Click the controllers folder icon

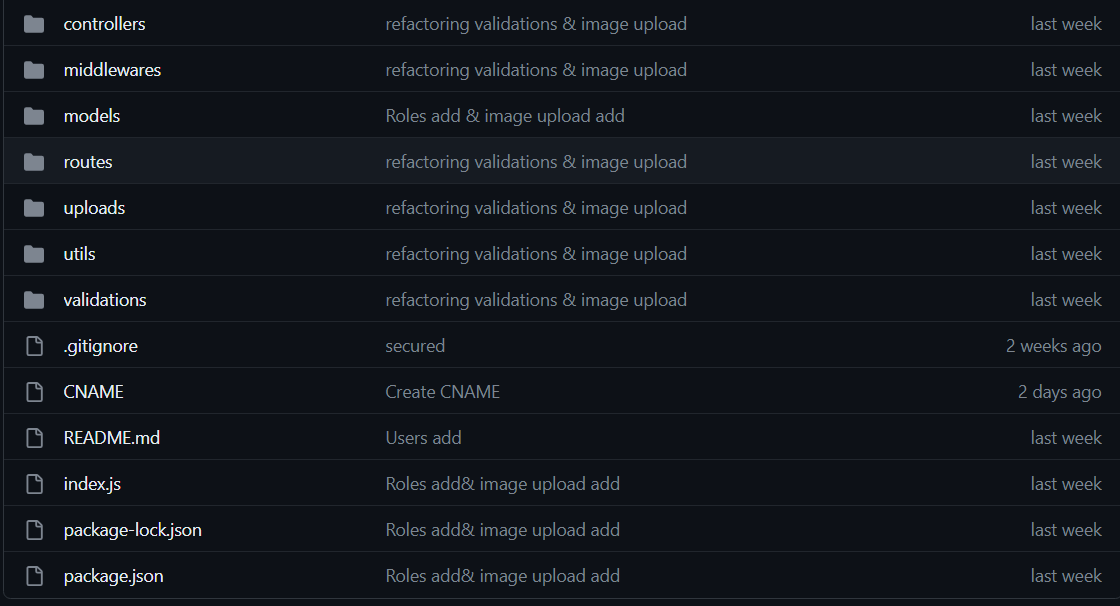coord(34,24)
